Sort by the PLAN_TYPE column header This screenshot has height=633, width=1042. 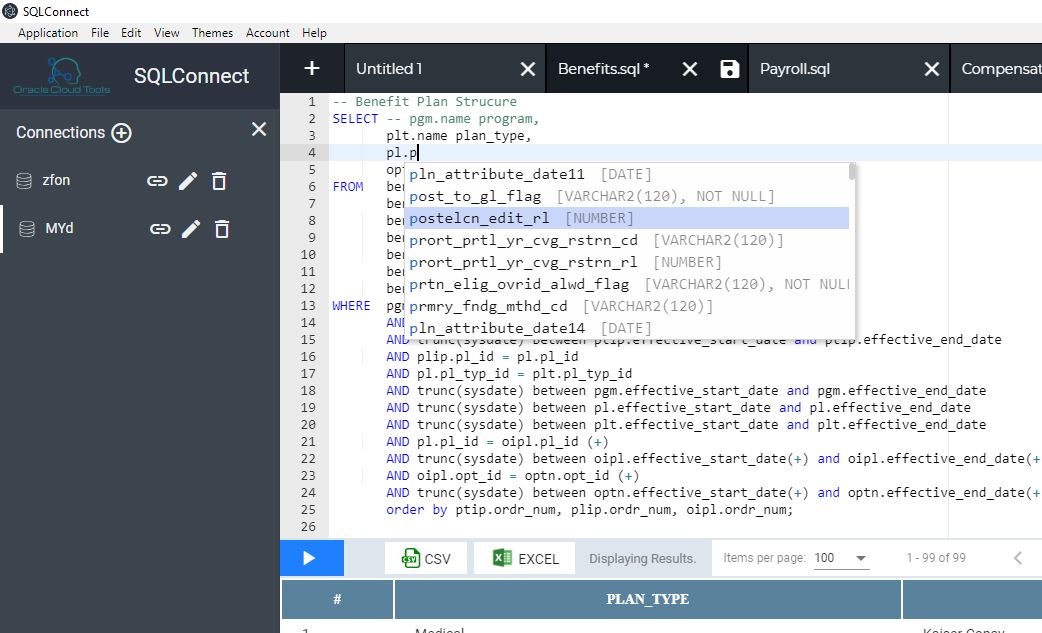tap(647, 599)
